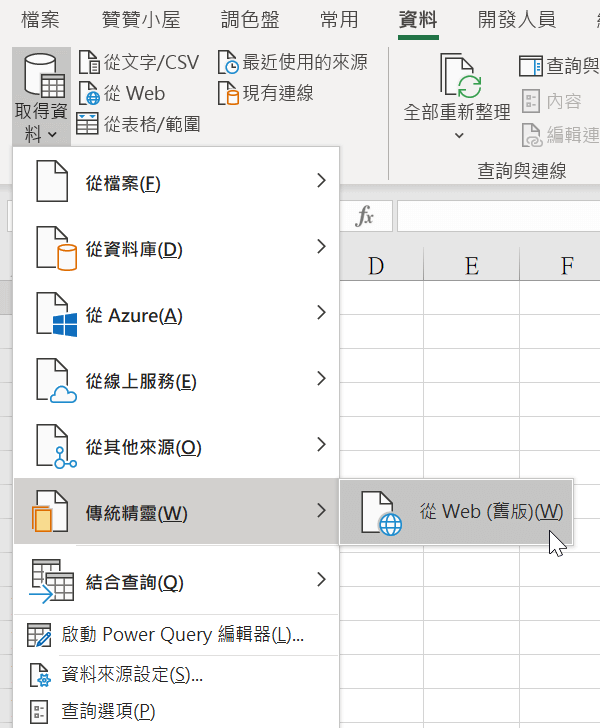Expand the 從其他來源 submenu arrow
Viewport: 600px width, 728px height.
tap(321, 444)
